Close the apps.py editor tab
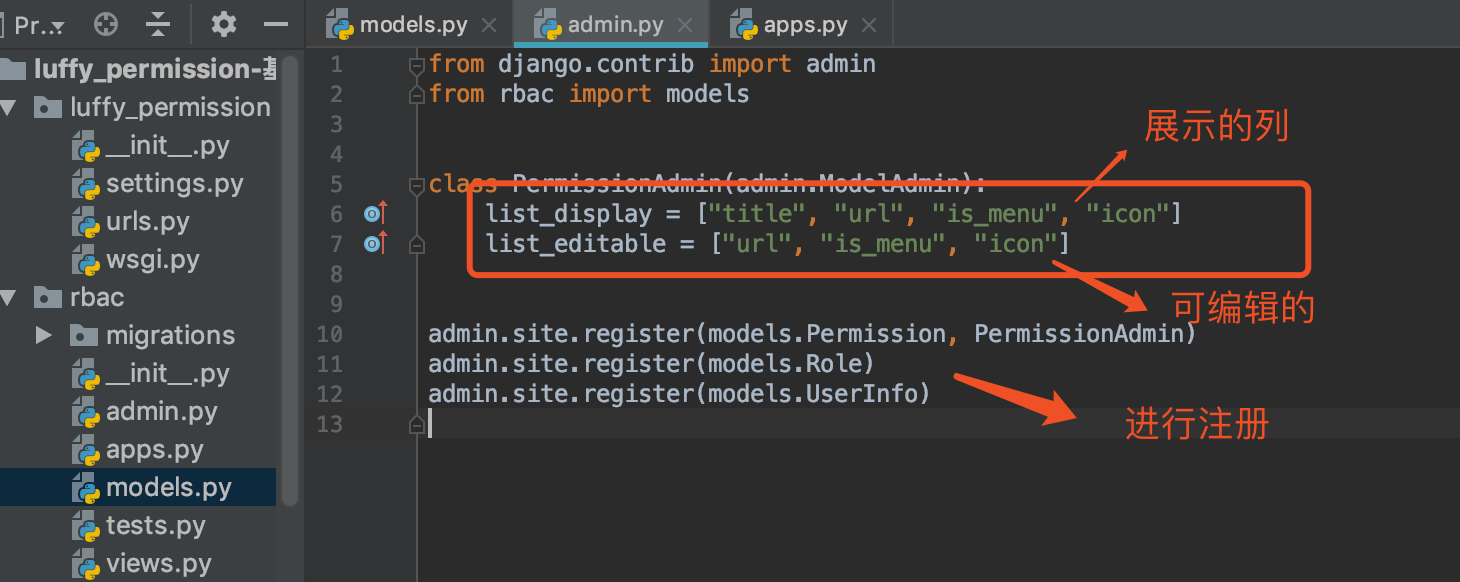 click(x=869, y=25)
